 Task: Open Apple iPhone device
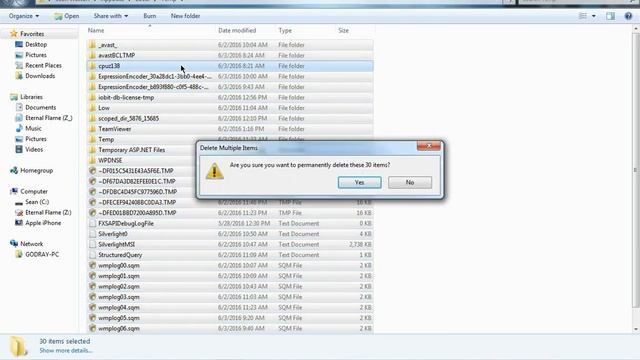43,223
